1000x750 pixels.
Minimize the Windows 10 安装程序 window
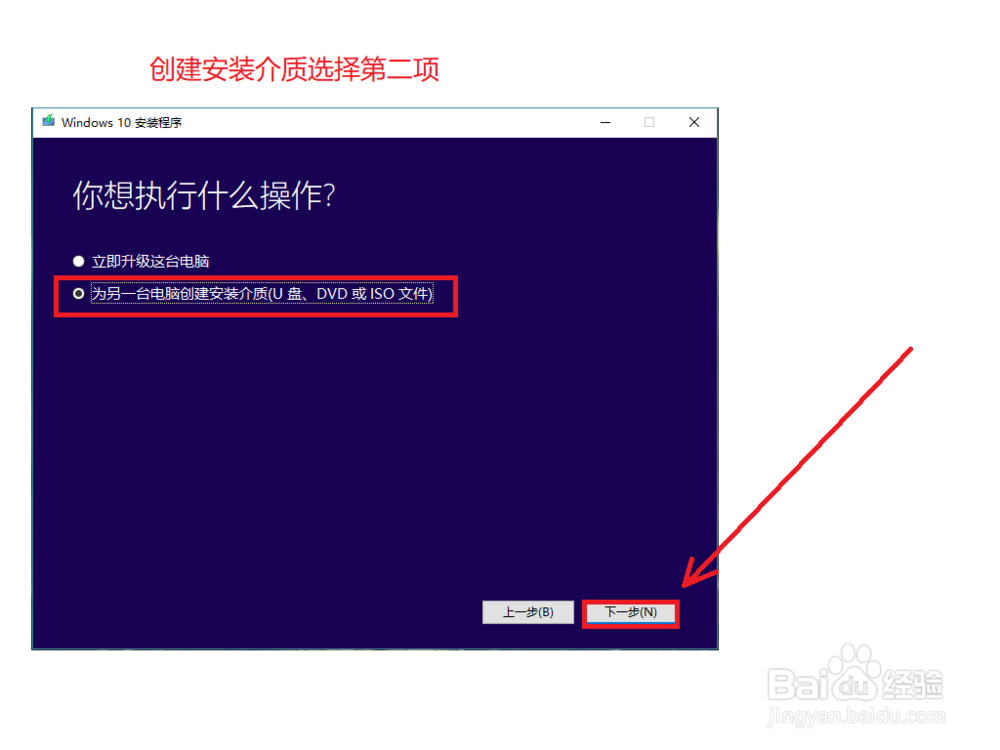tap(605, 122)
